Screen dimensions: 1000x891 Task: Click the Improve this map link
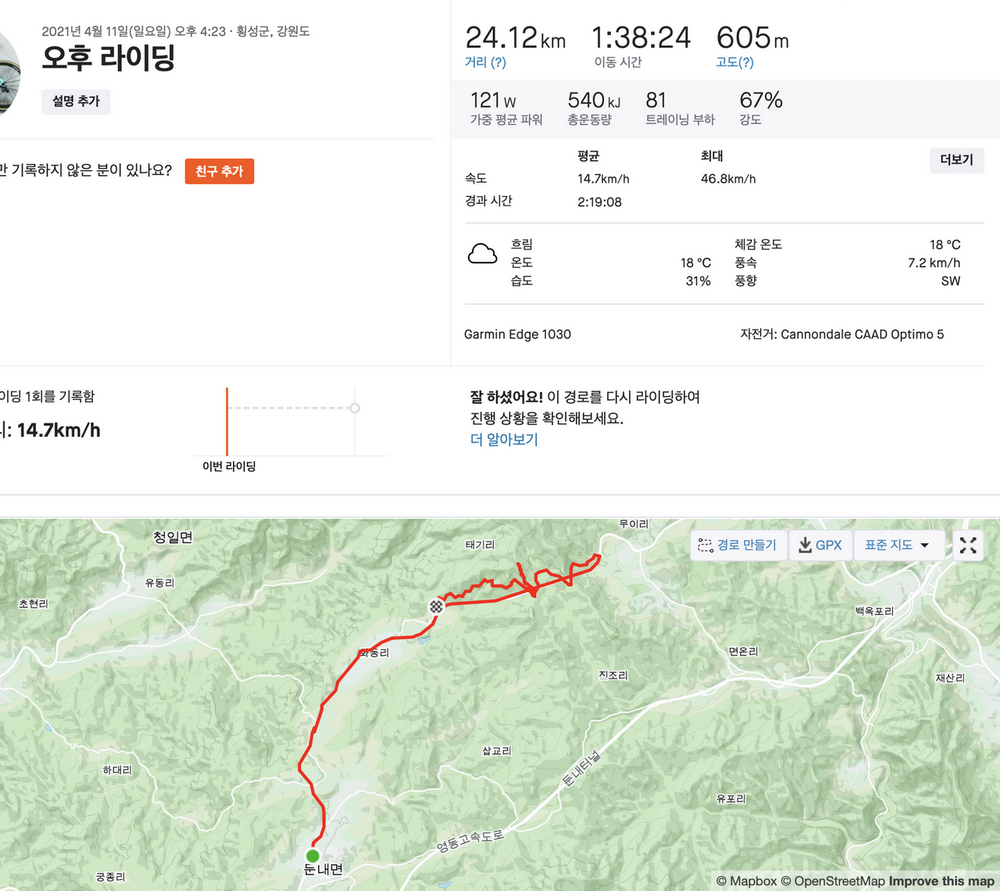click(x=941, y=881)
